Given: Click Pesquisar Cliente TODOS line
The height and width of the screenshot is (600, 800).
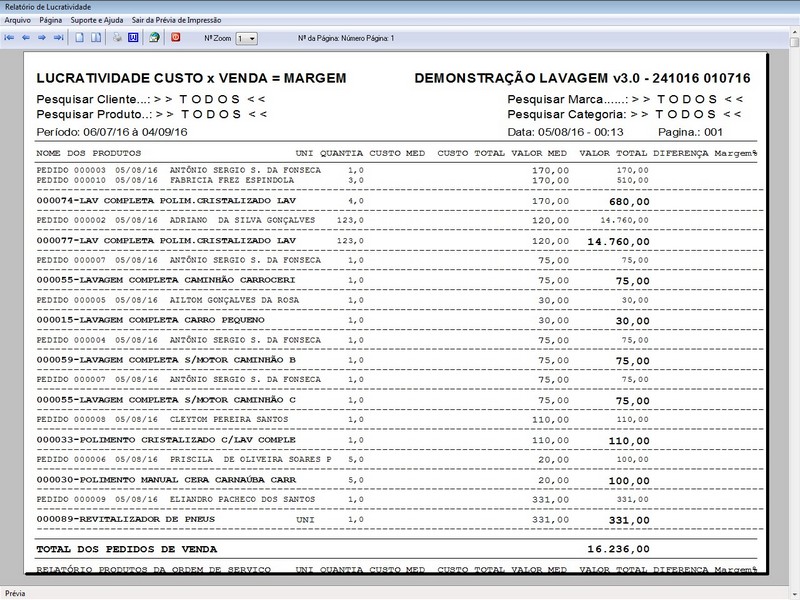Looking at the screenshot, I should click(x=151, y=99).
